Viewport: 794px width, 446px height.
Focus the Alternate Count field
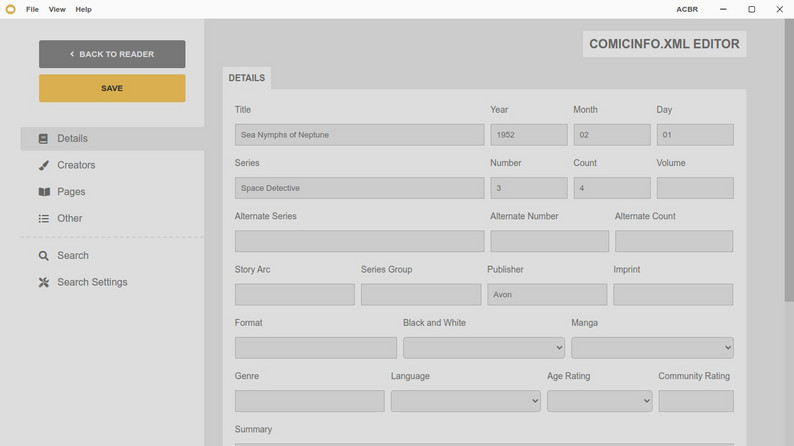pos(674,241)
